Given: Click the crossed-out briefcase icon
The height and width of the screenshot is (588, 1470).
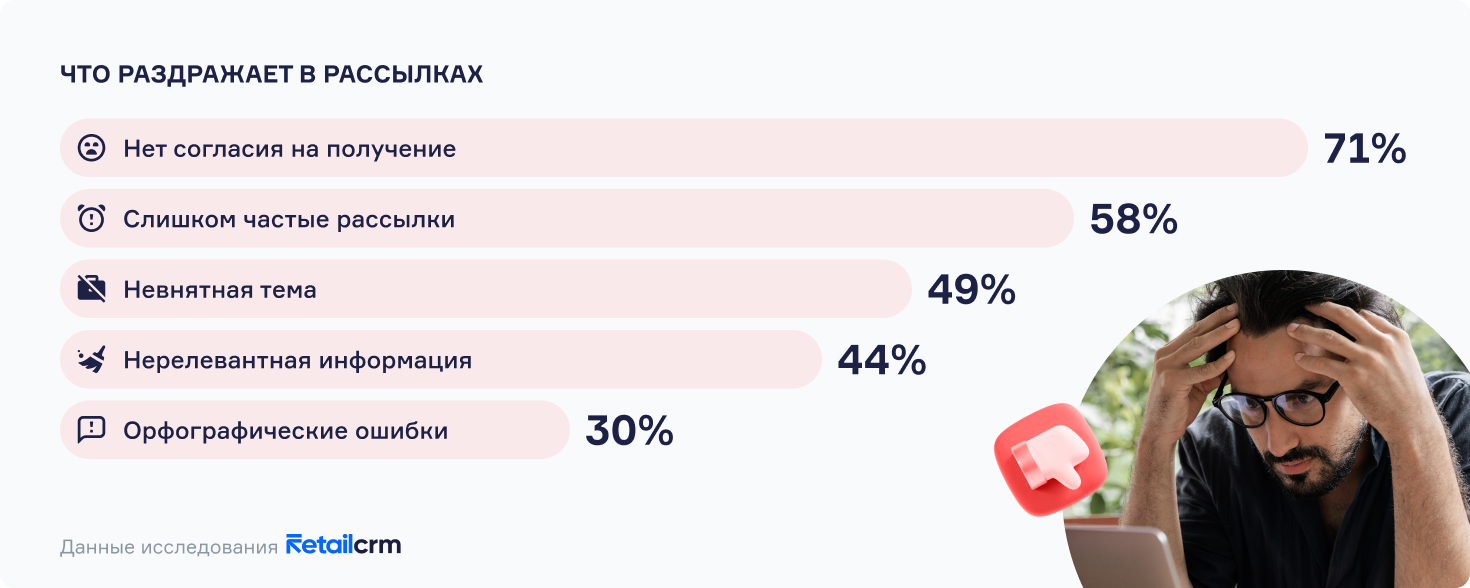Looking at the screenshot, I should pyautogui.click(x=91, y=290).
